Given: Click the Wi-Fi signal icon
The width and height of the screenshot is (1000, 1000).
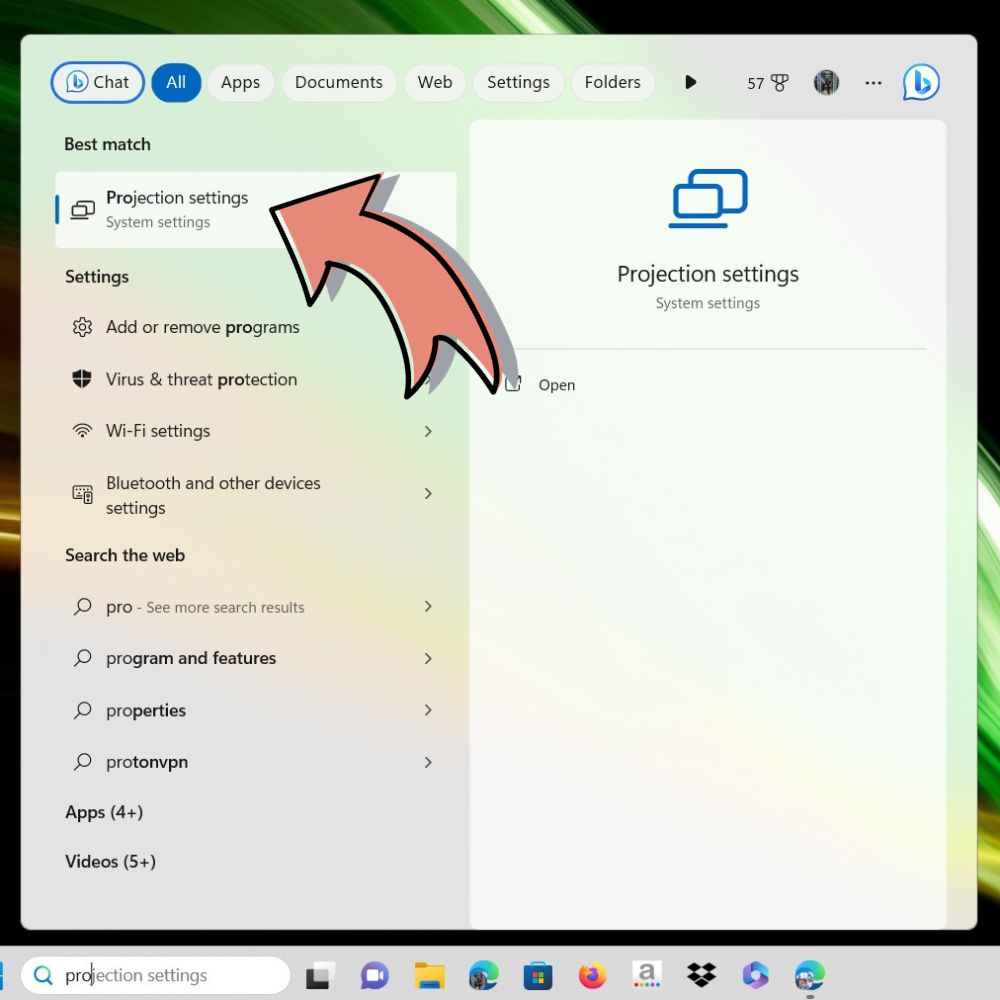Looking at the screenshot, I should (x=82, y=431).
